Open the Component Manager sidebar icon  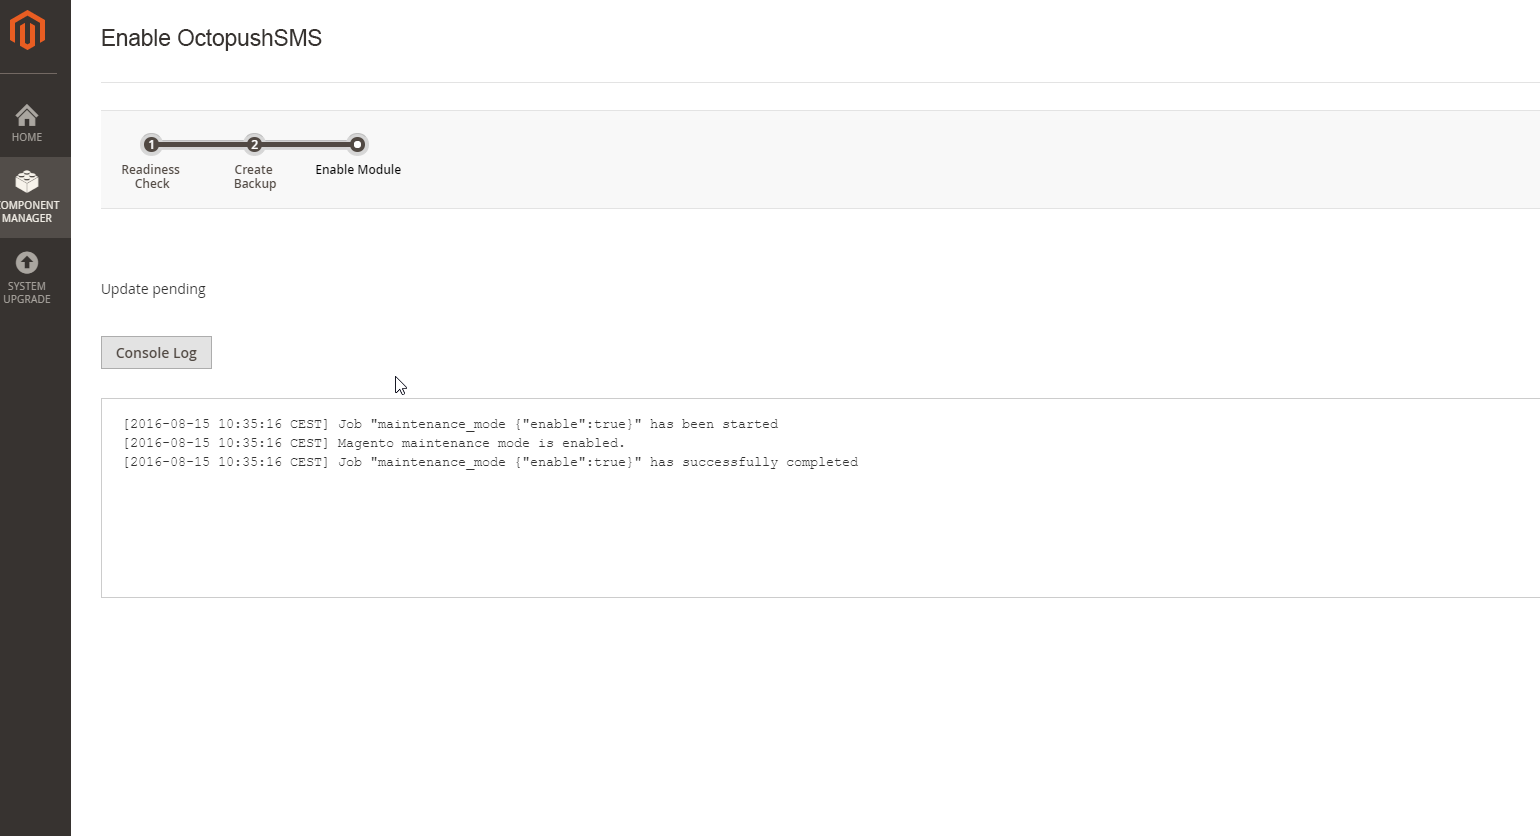pos(27,181)
